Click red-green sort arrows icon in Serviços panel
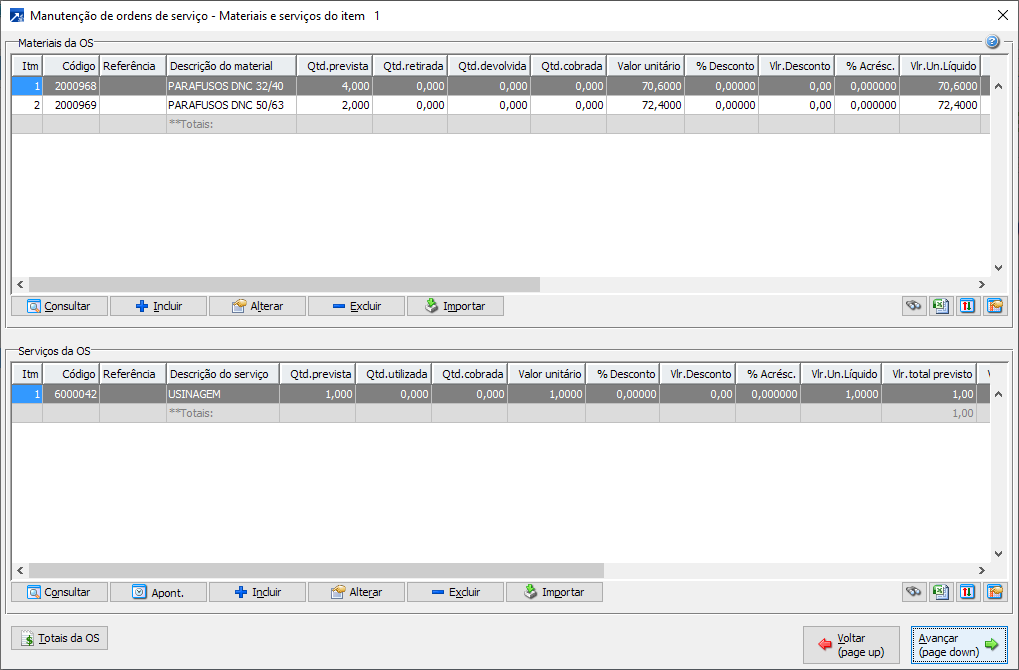 click(968, 592)
